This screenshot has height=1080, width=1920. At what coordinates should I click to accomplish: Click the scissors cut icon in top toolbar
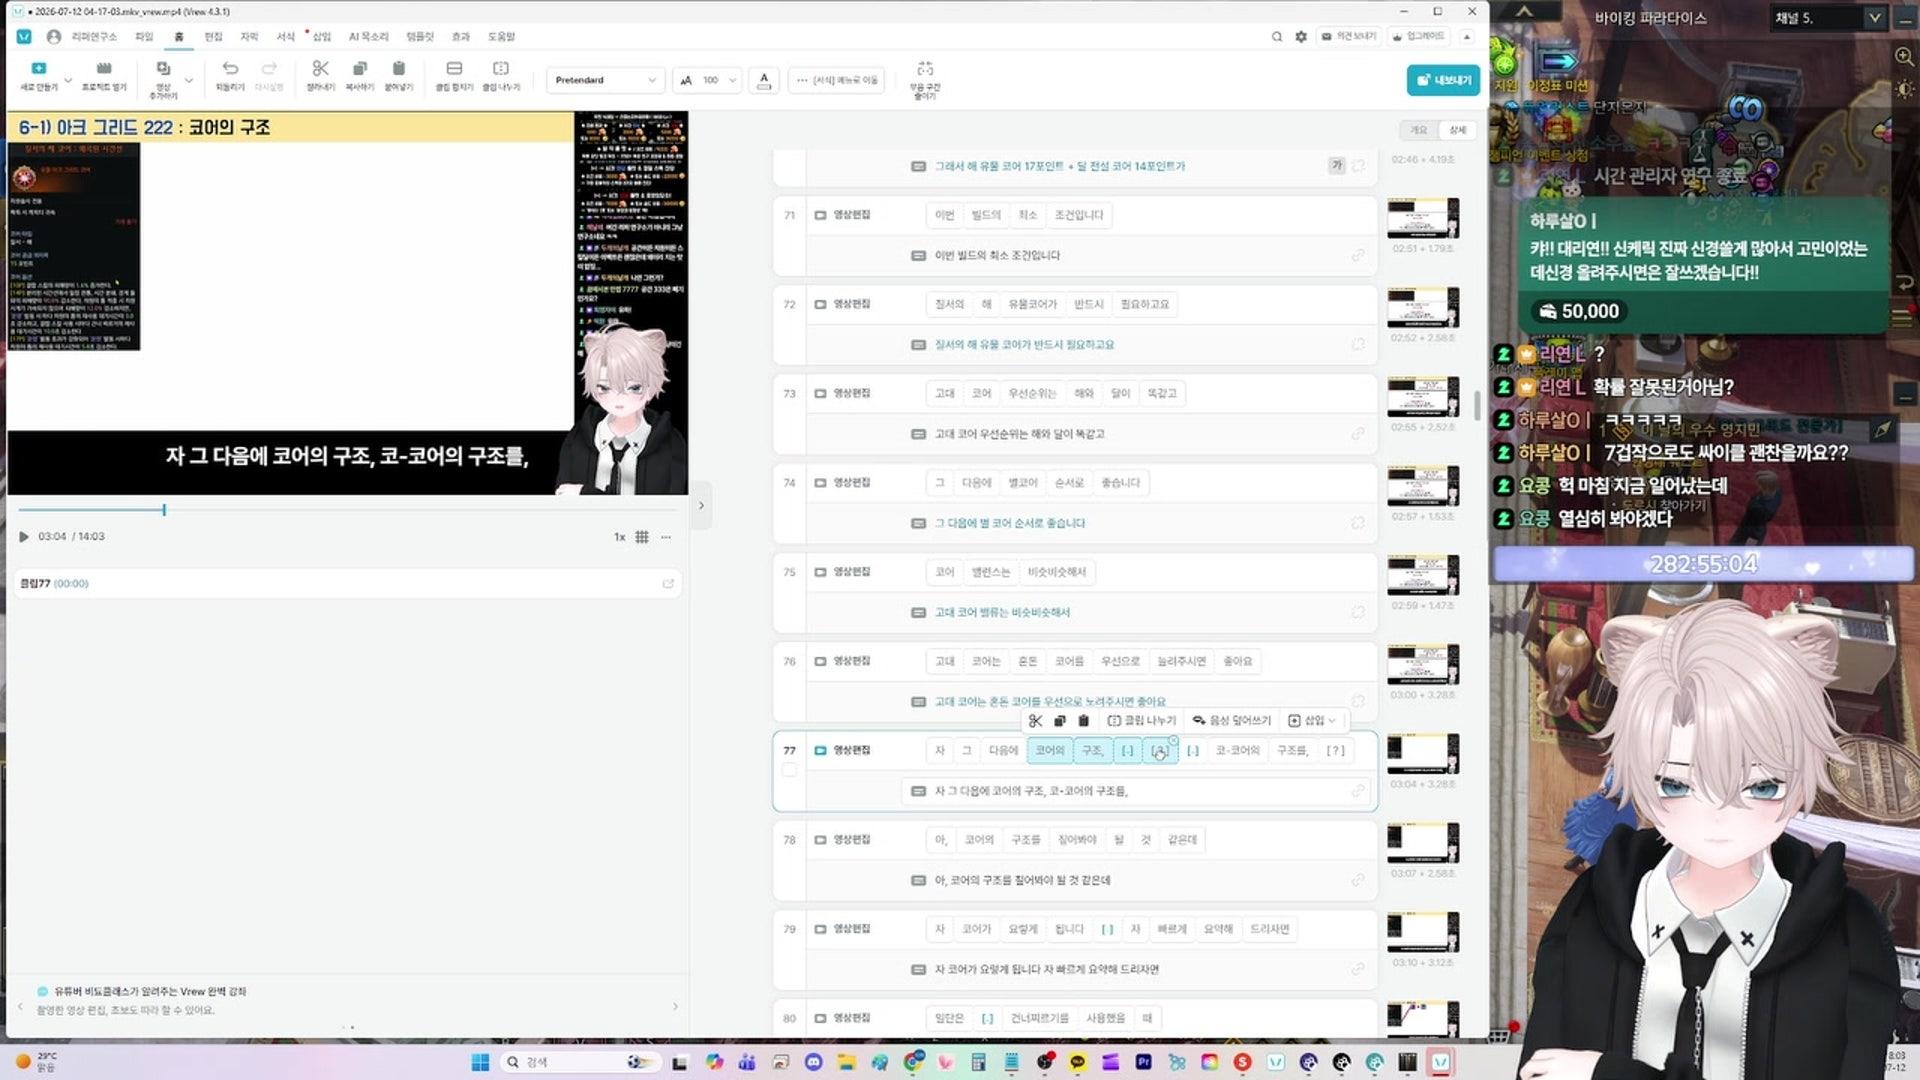tap(320, 68)
